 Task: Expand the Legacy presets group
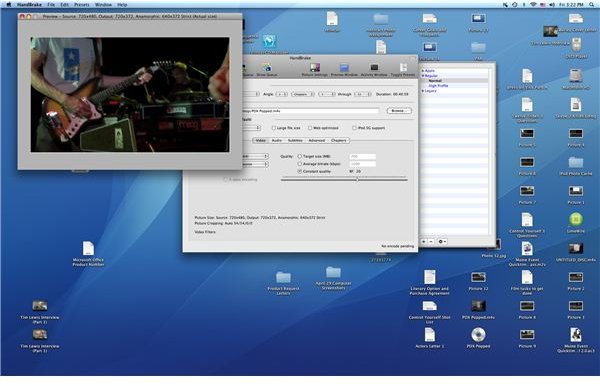[423, 91]
